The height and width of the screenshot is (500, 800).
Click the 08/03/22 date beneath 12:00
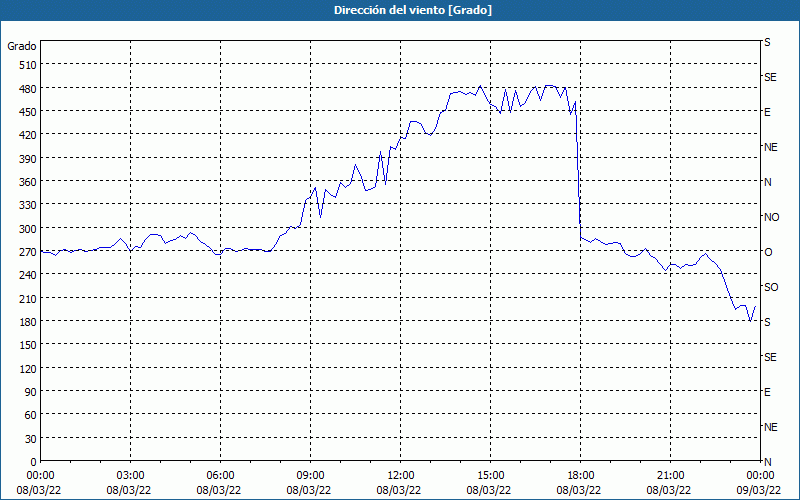point(399,490)
